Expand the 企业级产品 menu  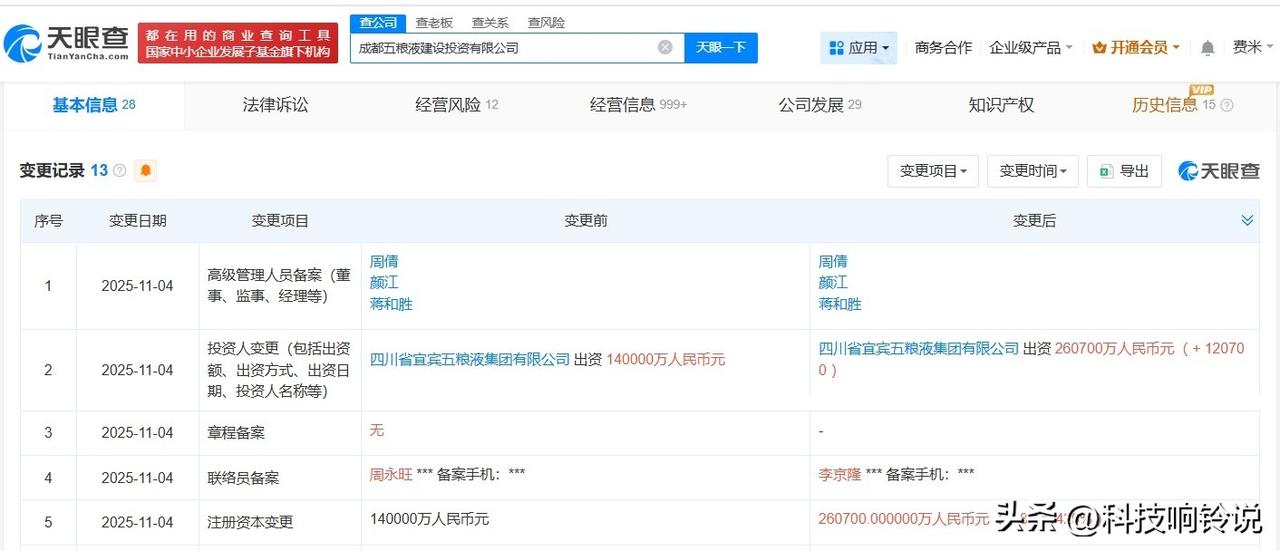click(1030, 47)
